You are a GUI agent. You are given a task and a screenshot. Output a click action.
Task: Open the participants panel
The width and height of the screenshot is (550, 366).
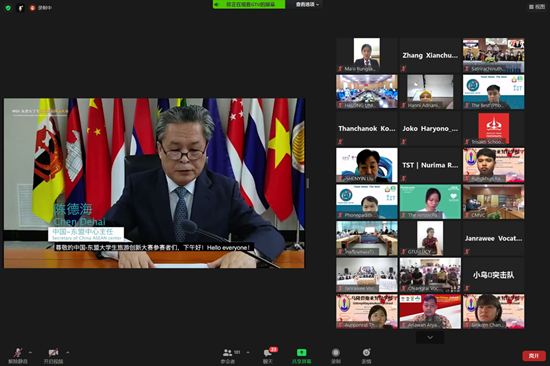[228, 355]
